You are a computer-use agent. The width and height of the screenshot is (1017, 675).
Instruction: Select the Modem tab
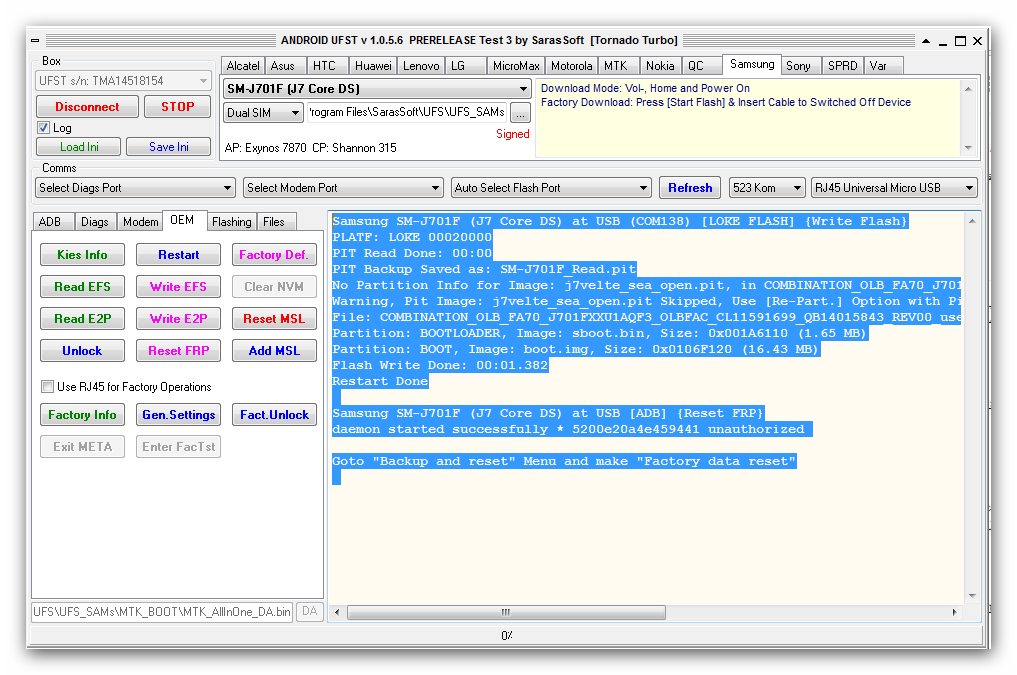click(x=141, y=222)
